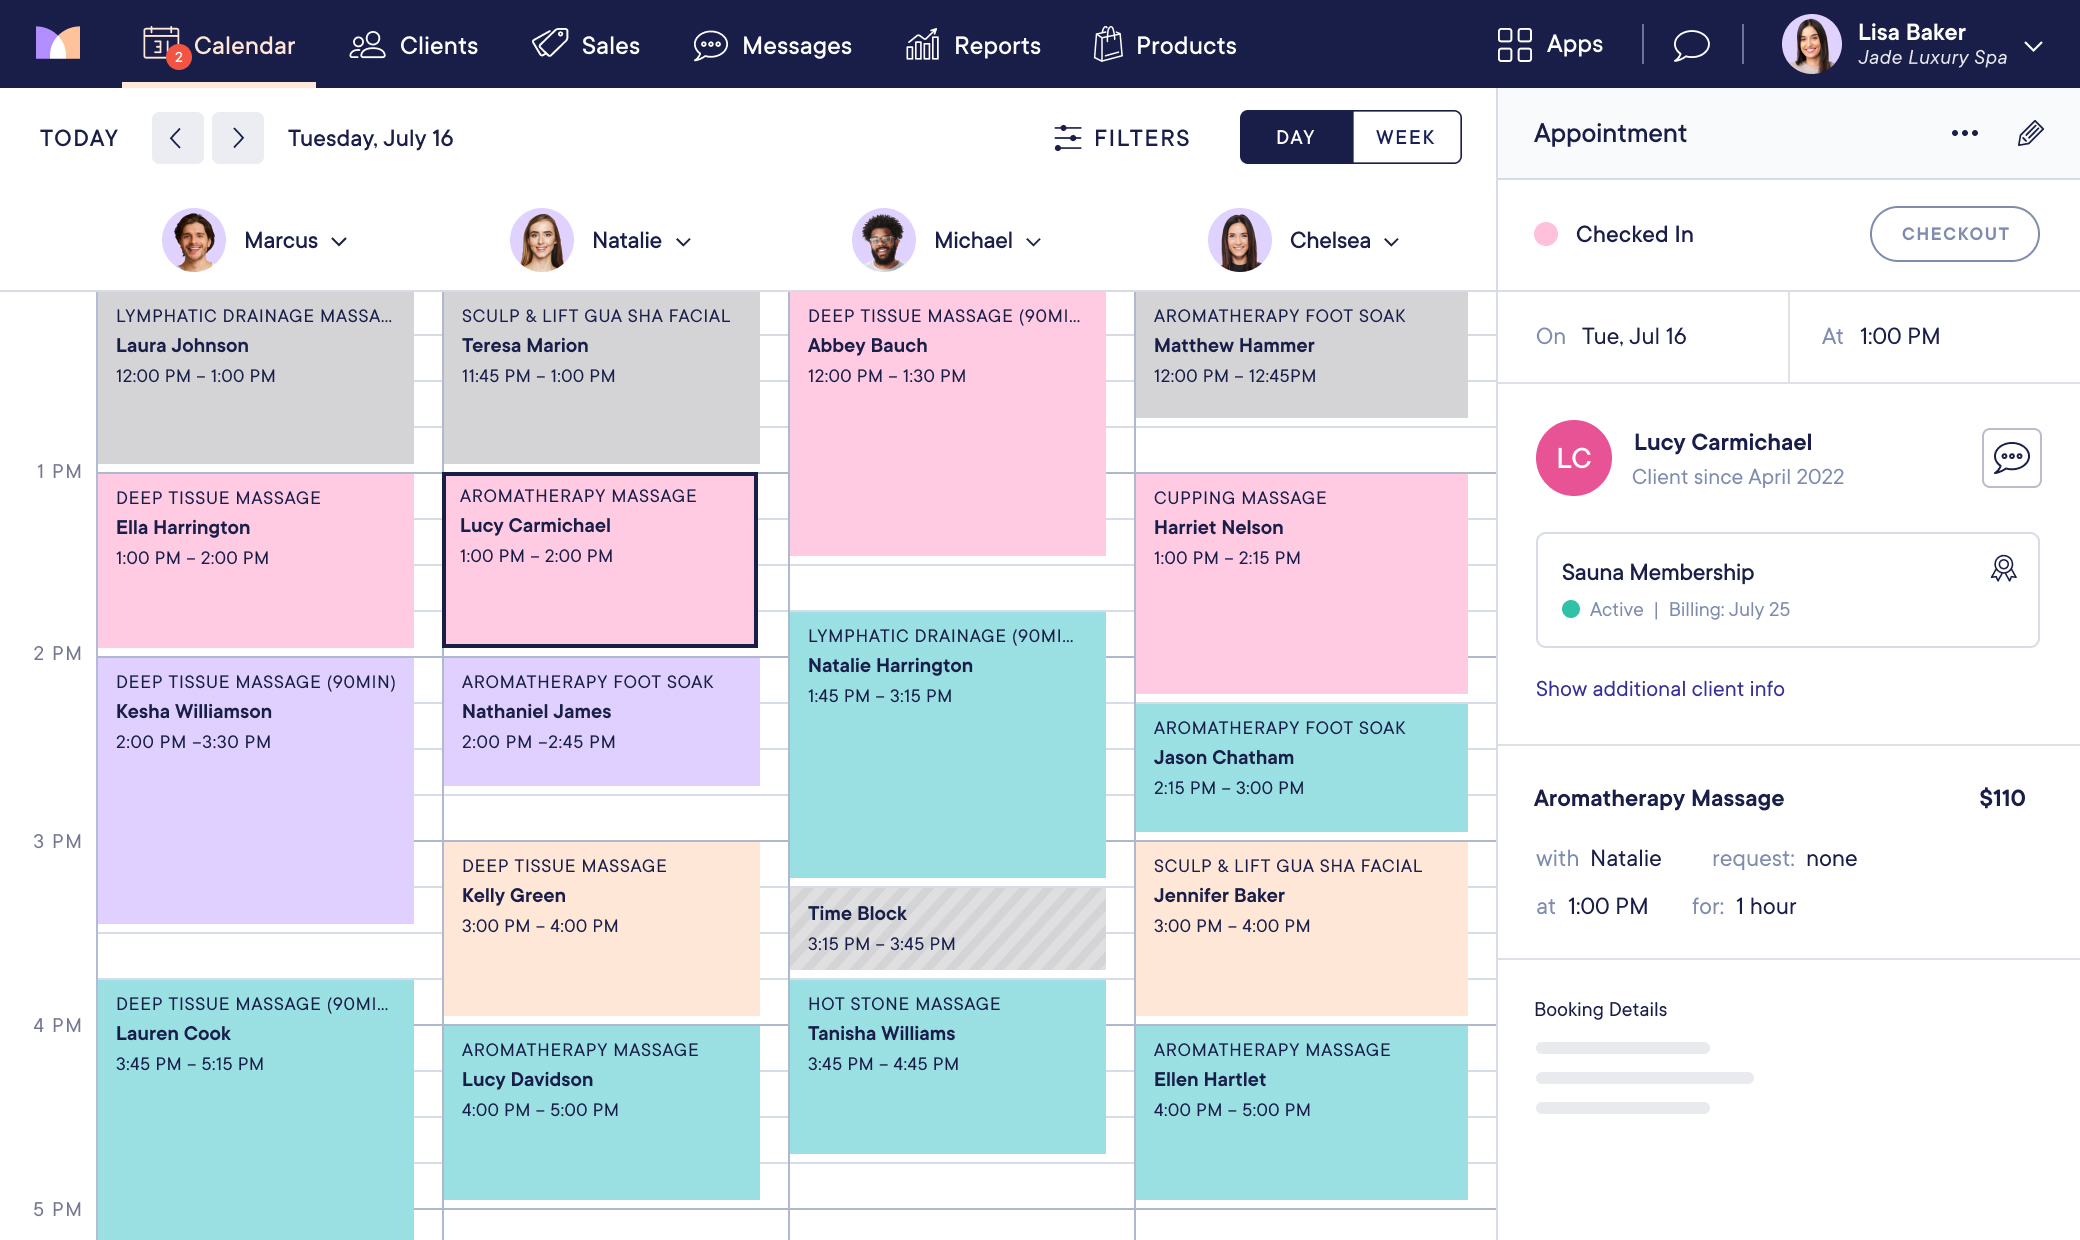
Task: Open more options with the ellipsis icon
Action: tap(1964, 133)
